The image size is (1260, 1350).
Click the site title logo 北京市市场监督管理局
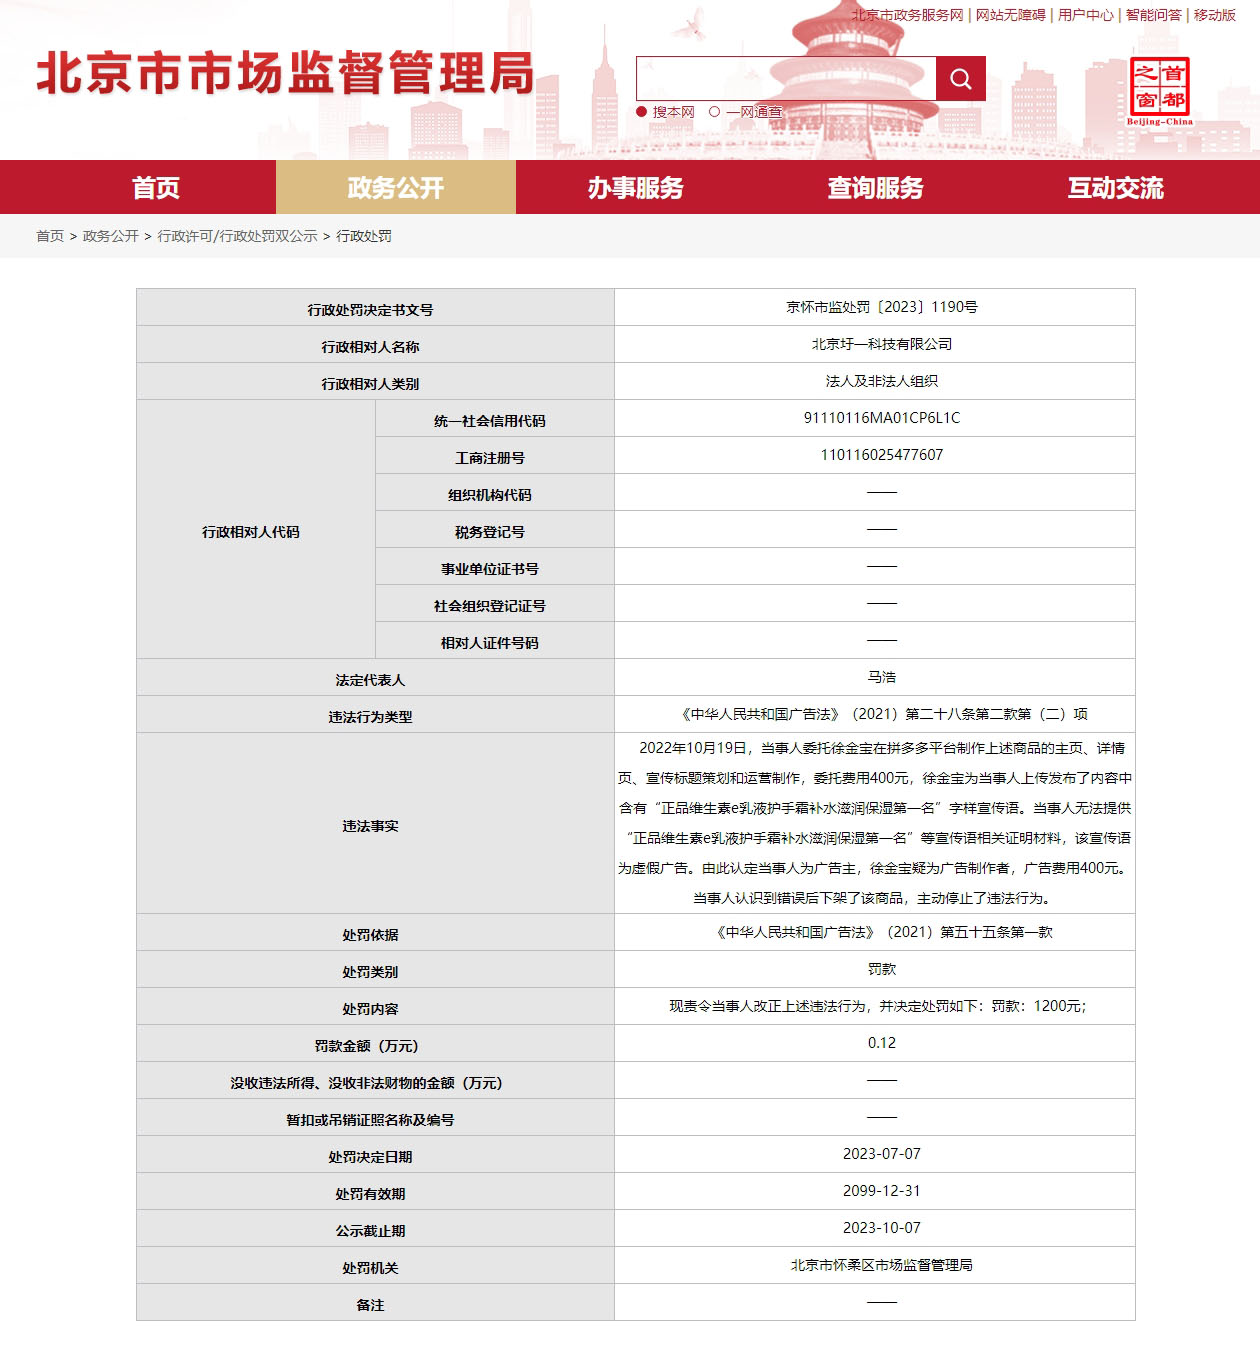coord(285,74)
